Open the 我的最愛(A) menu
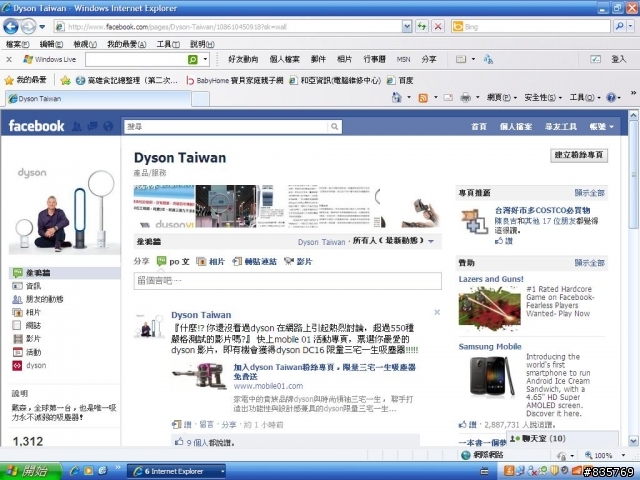Screen dimensions: 640x480 [x=127, y=44]
